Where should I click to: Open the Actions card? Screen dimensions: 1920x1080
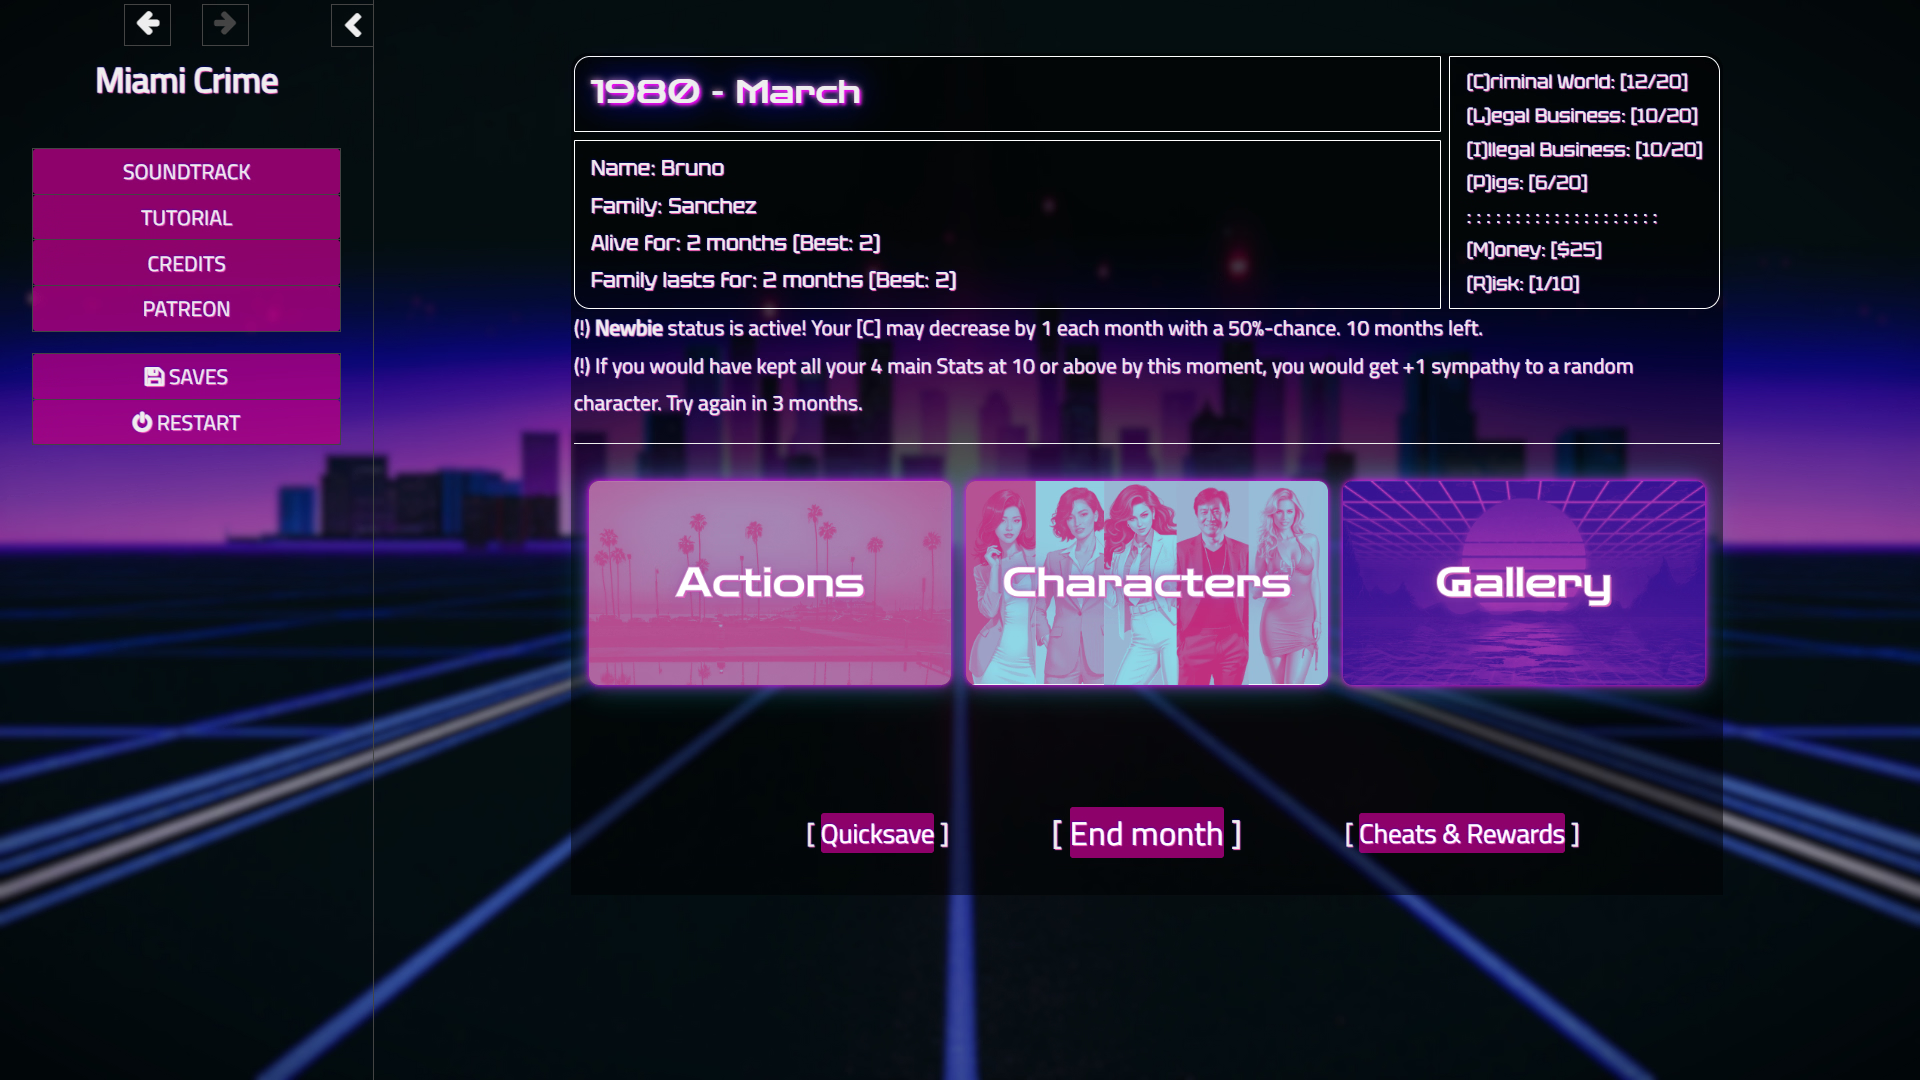pyautogui.click(x=770, y=583)
